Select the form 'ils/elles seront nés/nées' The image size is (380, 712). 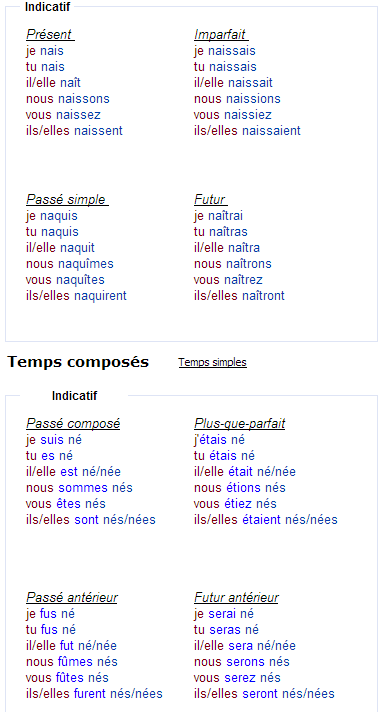(264, 694)
